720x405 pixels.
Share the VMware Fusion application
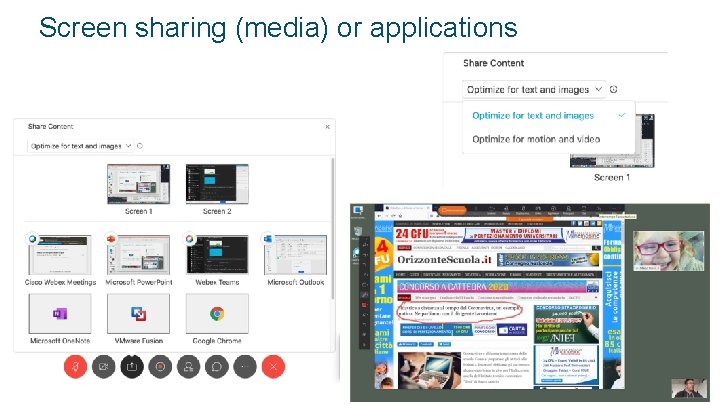[x=138, y=314]
